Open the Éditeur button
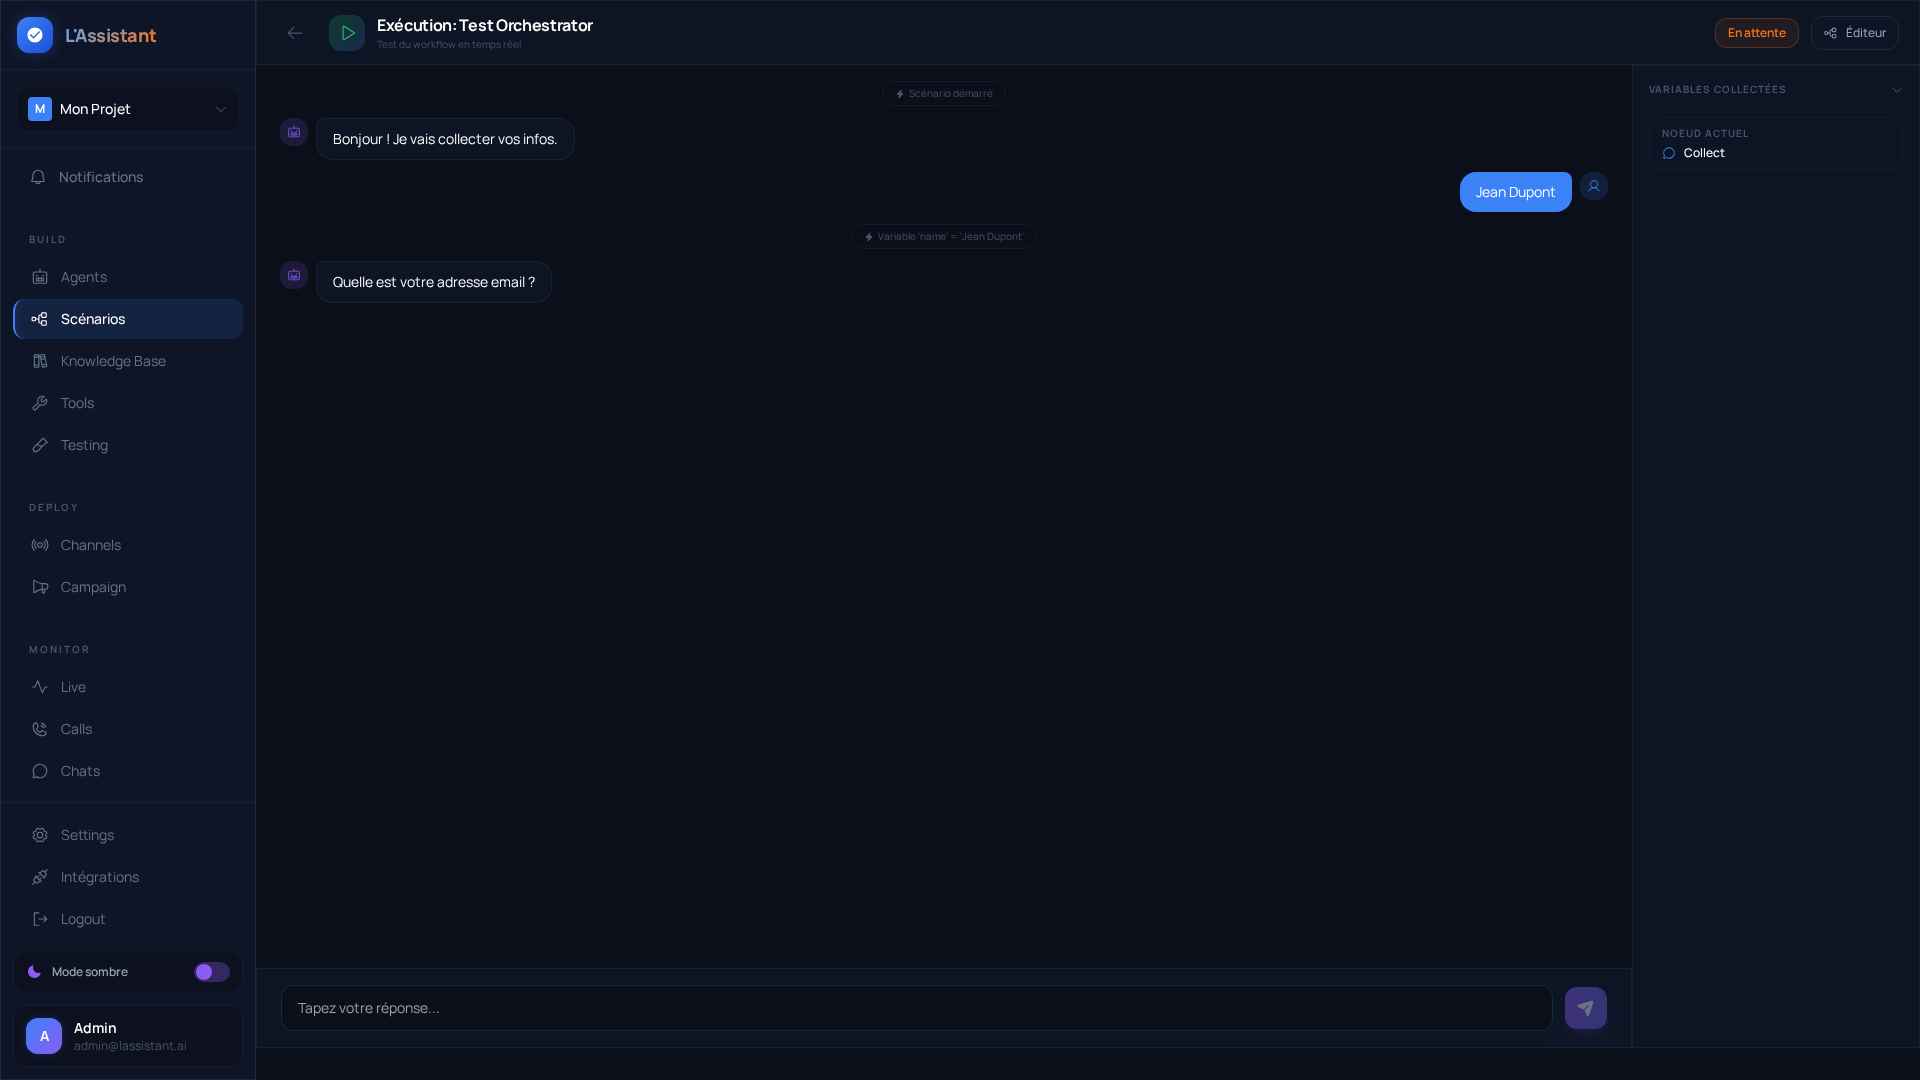The width and height of the screenshot is (1920, 1080). tap(1854, 33)
